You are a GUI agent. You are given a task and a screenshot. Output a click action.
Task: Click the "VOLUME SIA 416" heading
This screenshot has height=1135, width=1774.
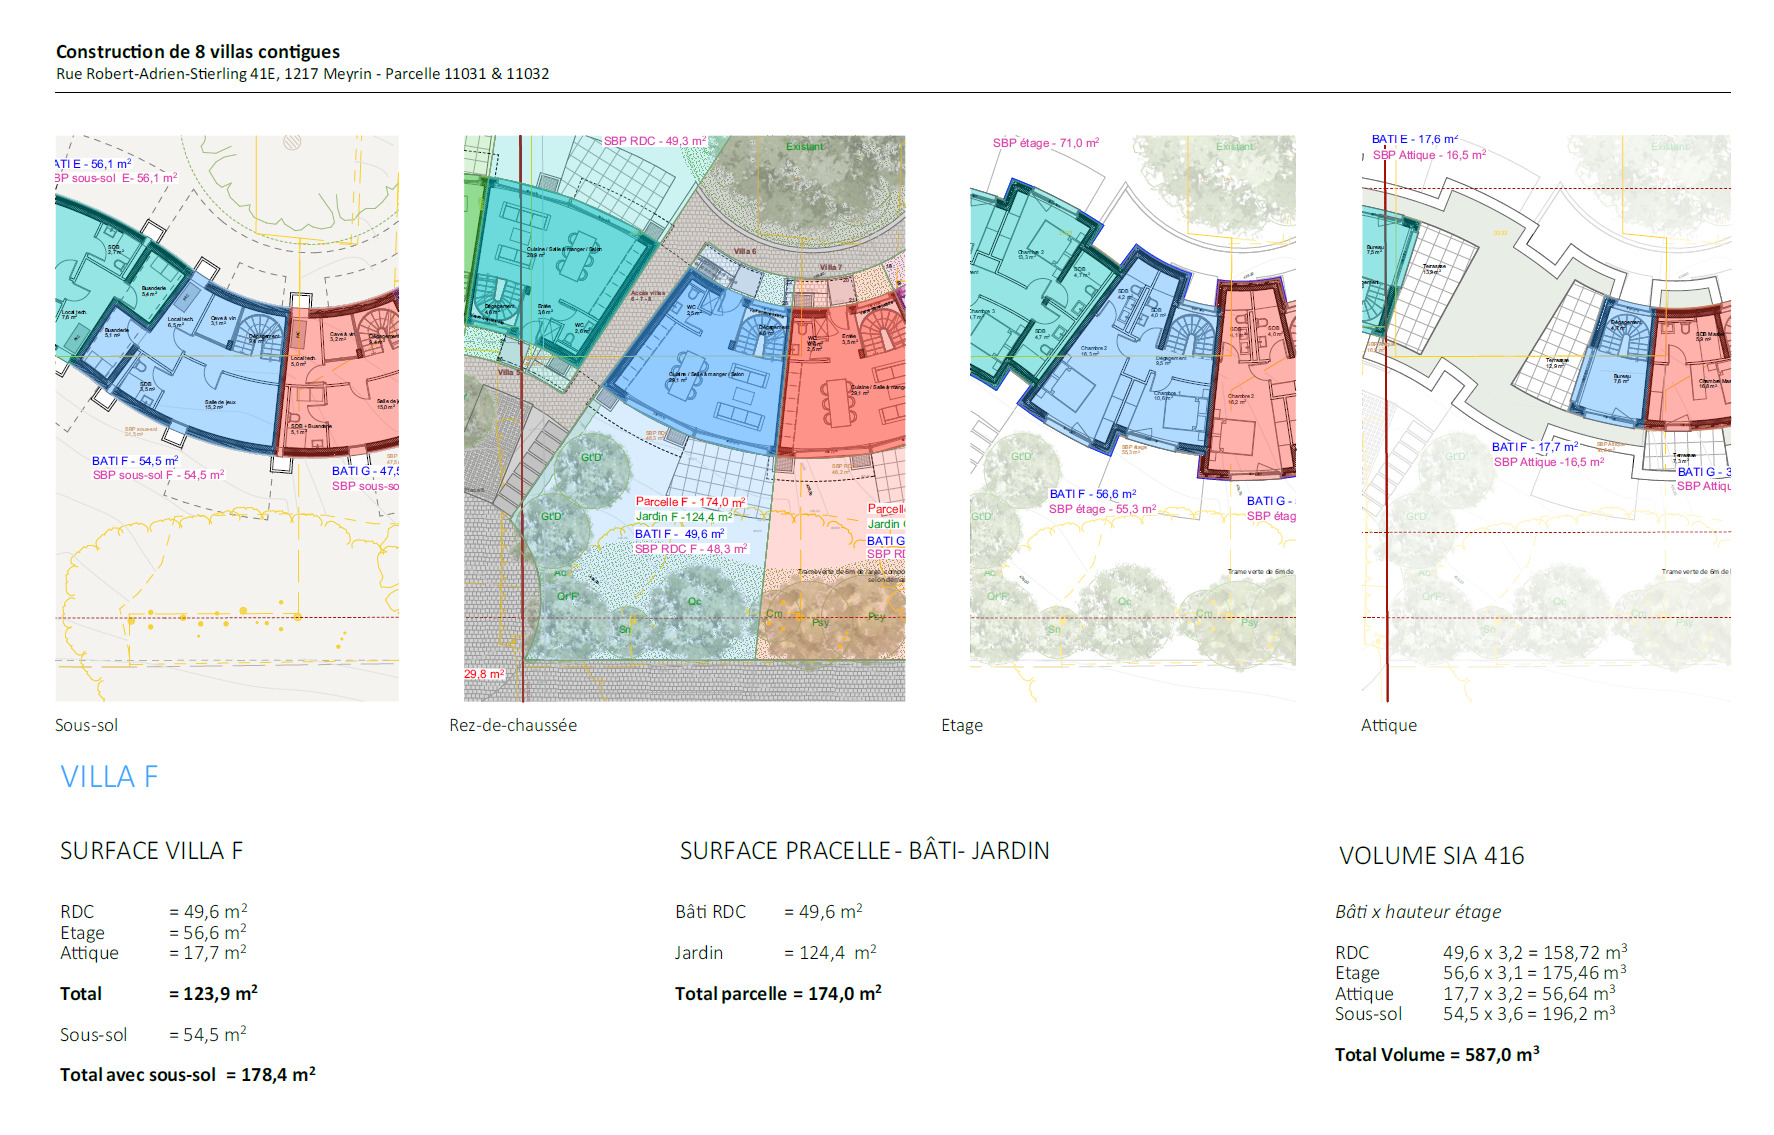1431,856
